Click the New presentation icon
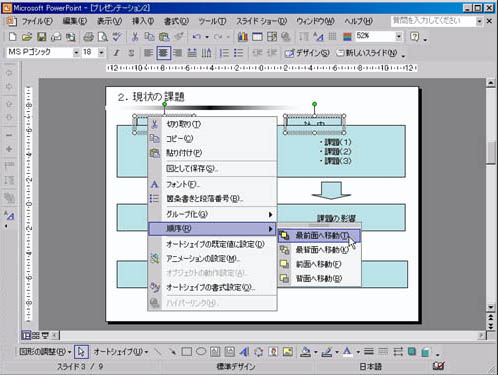This screenshot has width=498, height=375. (x=12, y=36)
